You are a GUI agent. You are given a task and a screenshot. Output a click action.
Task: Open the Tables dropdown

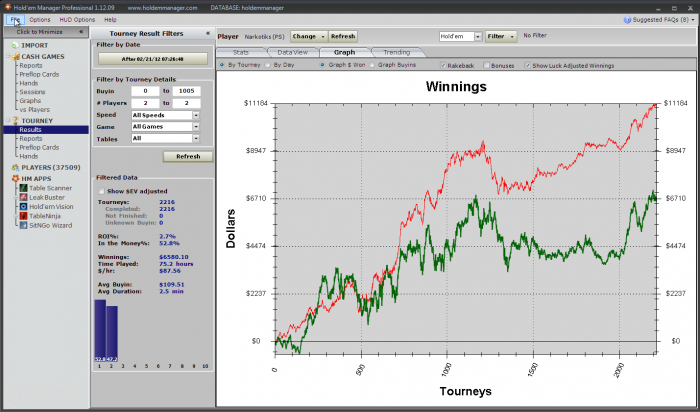click(196, 139)
